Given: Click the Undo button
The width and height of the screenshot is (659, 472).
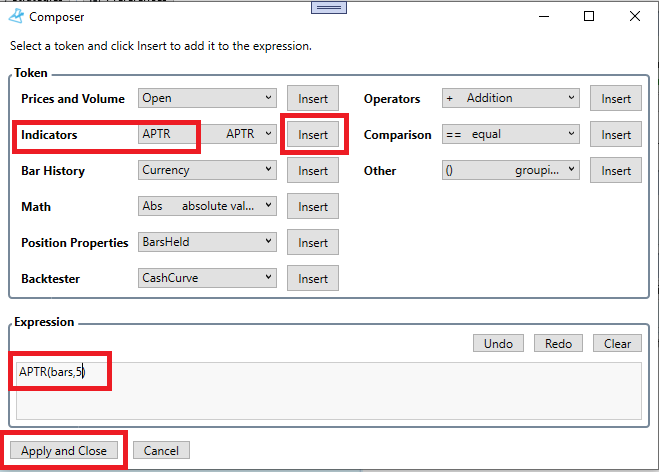Looking at the screenshot, I should coord(498,343).
